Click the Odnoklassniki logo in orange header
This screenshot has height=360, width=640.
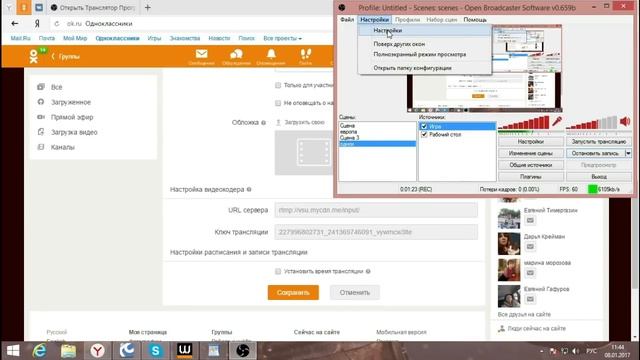34,56
